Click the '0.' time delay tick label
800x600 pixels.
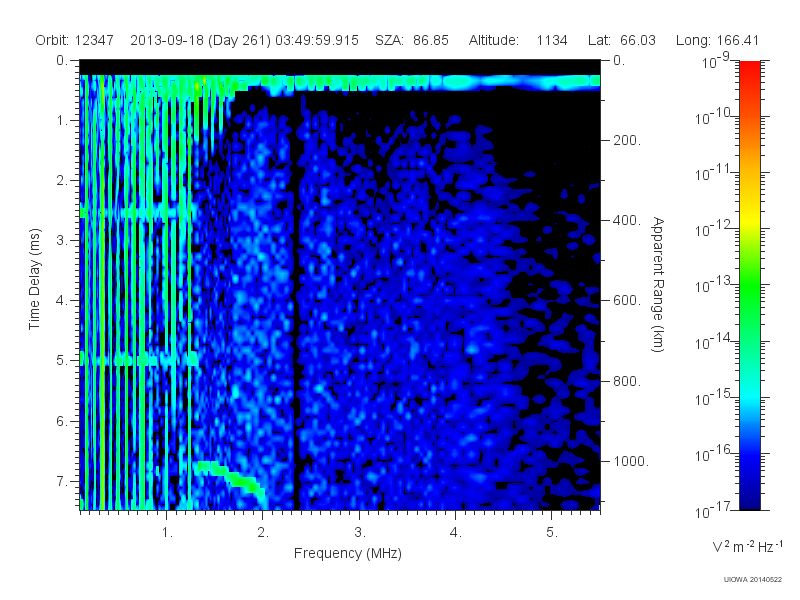point(62,60)
